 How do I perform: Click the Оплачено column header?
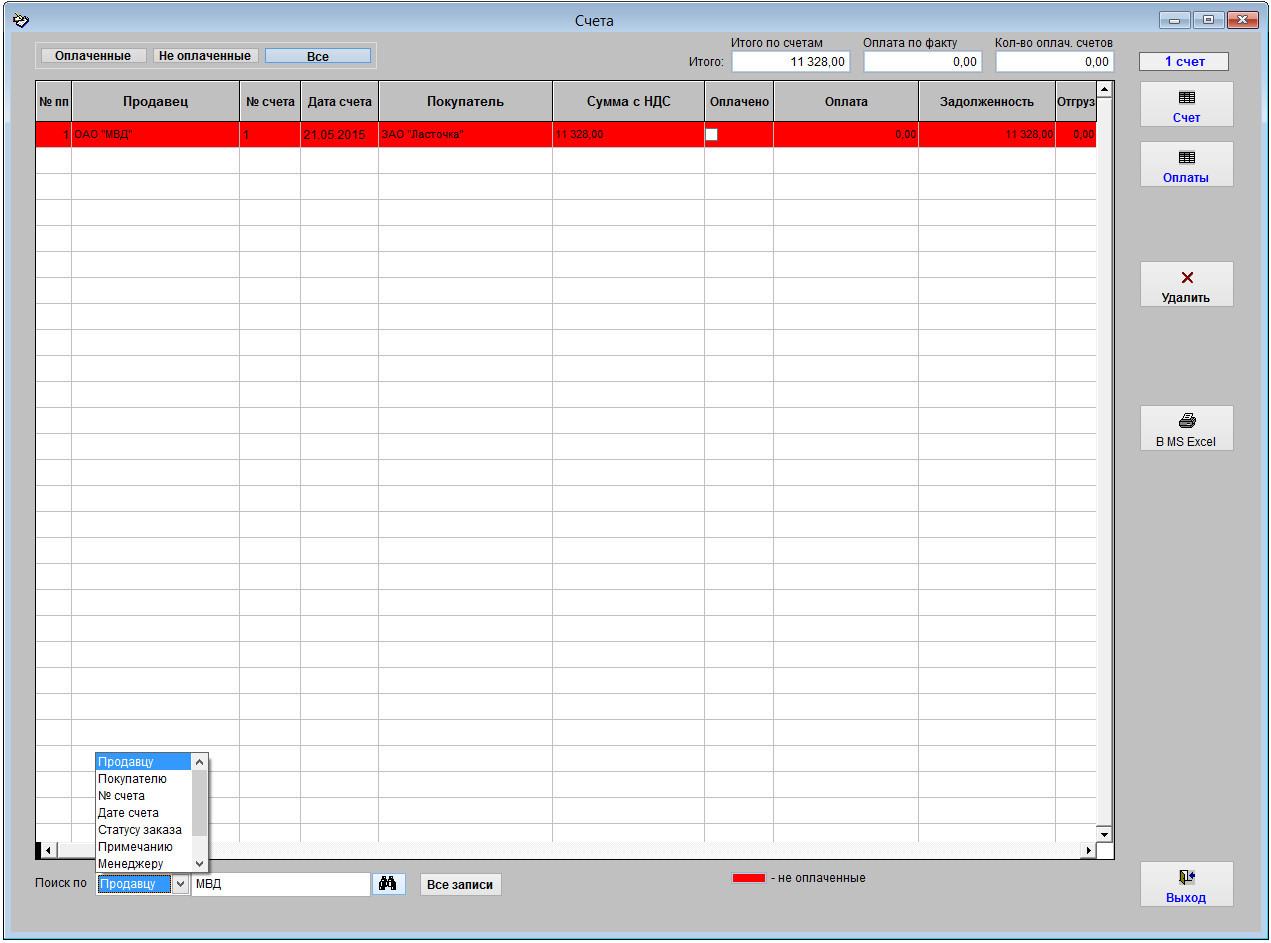[x=739, y=101]
